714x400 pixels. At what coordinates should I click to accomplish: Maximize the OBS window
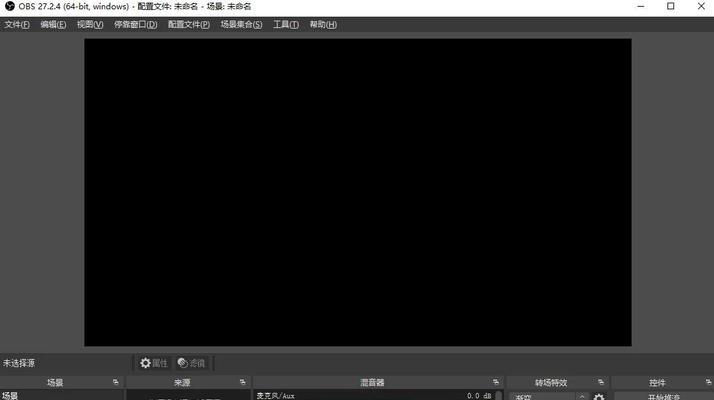pos(671,6)
